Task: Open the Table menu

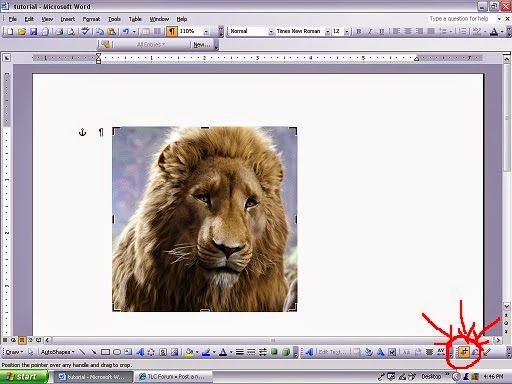Action: point(135,19)
